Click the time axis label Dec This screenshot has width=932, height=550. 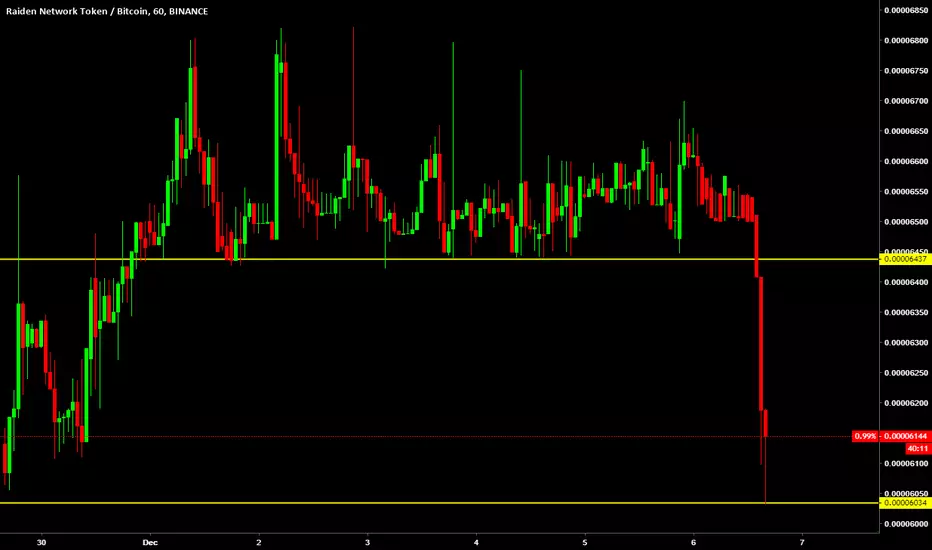[x=150, y=542]
